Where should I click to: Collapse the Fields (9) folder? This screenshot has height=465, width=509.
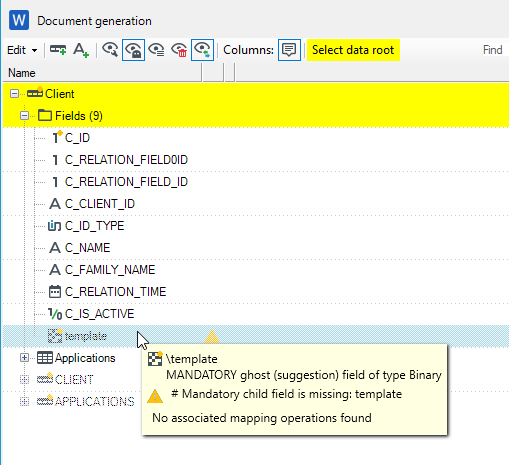pyautogui.click(x=24, y=116)
